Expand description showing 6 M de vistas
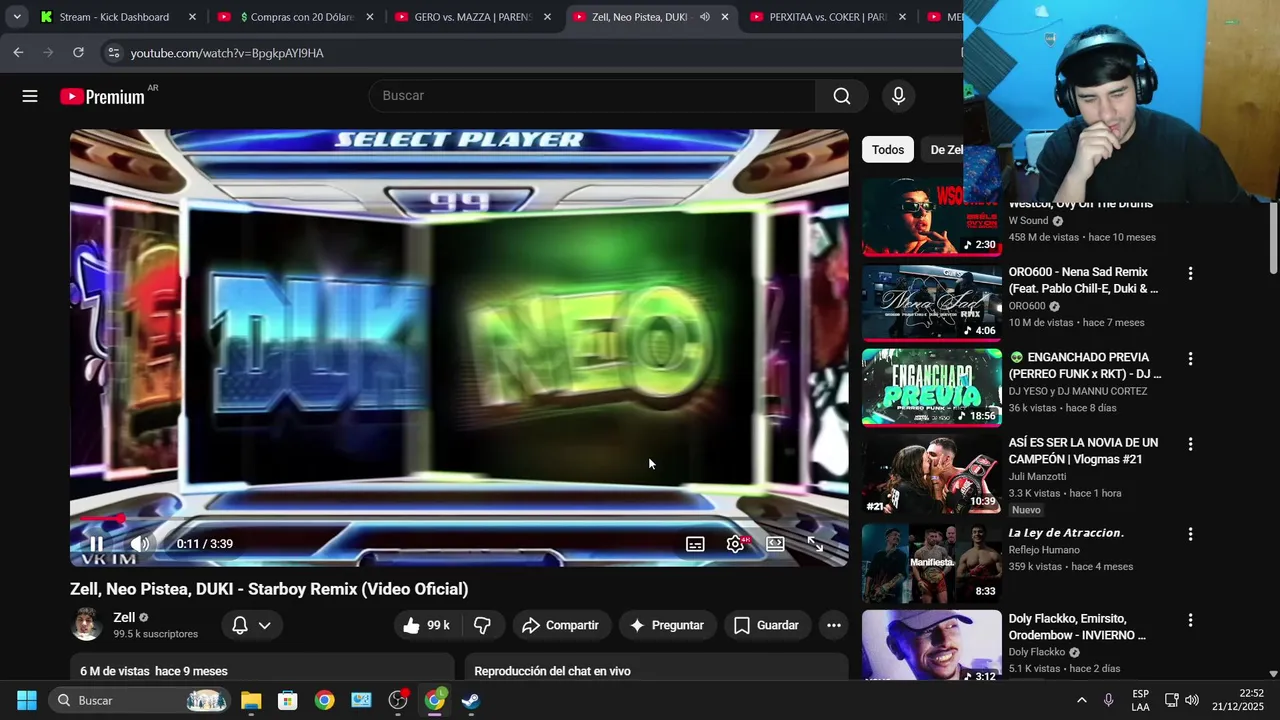Screen dimensions: 1280x720 coord(262,668)
